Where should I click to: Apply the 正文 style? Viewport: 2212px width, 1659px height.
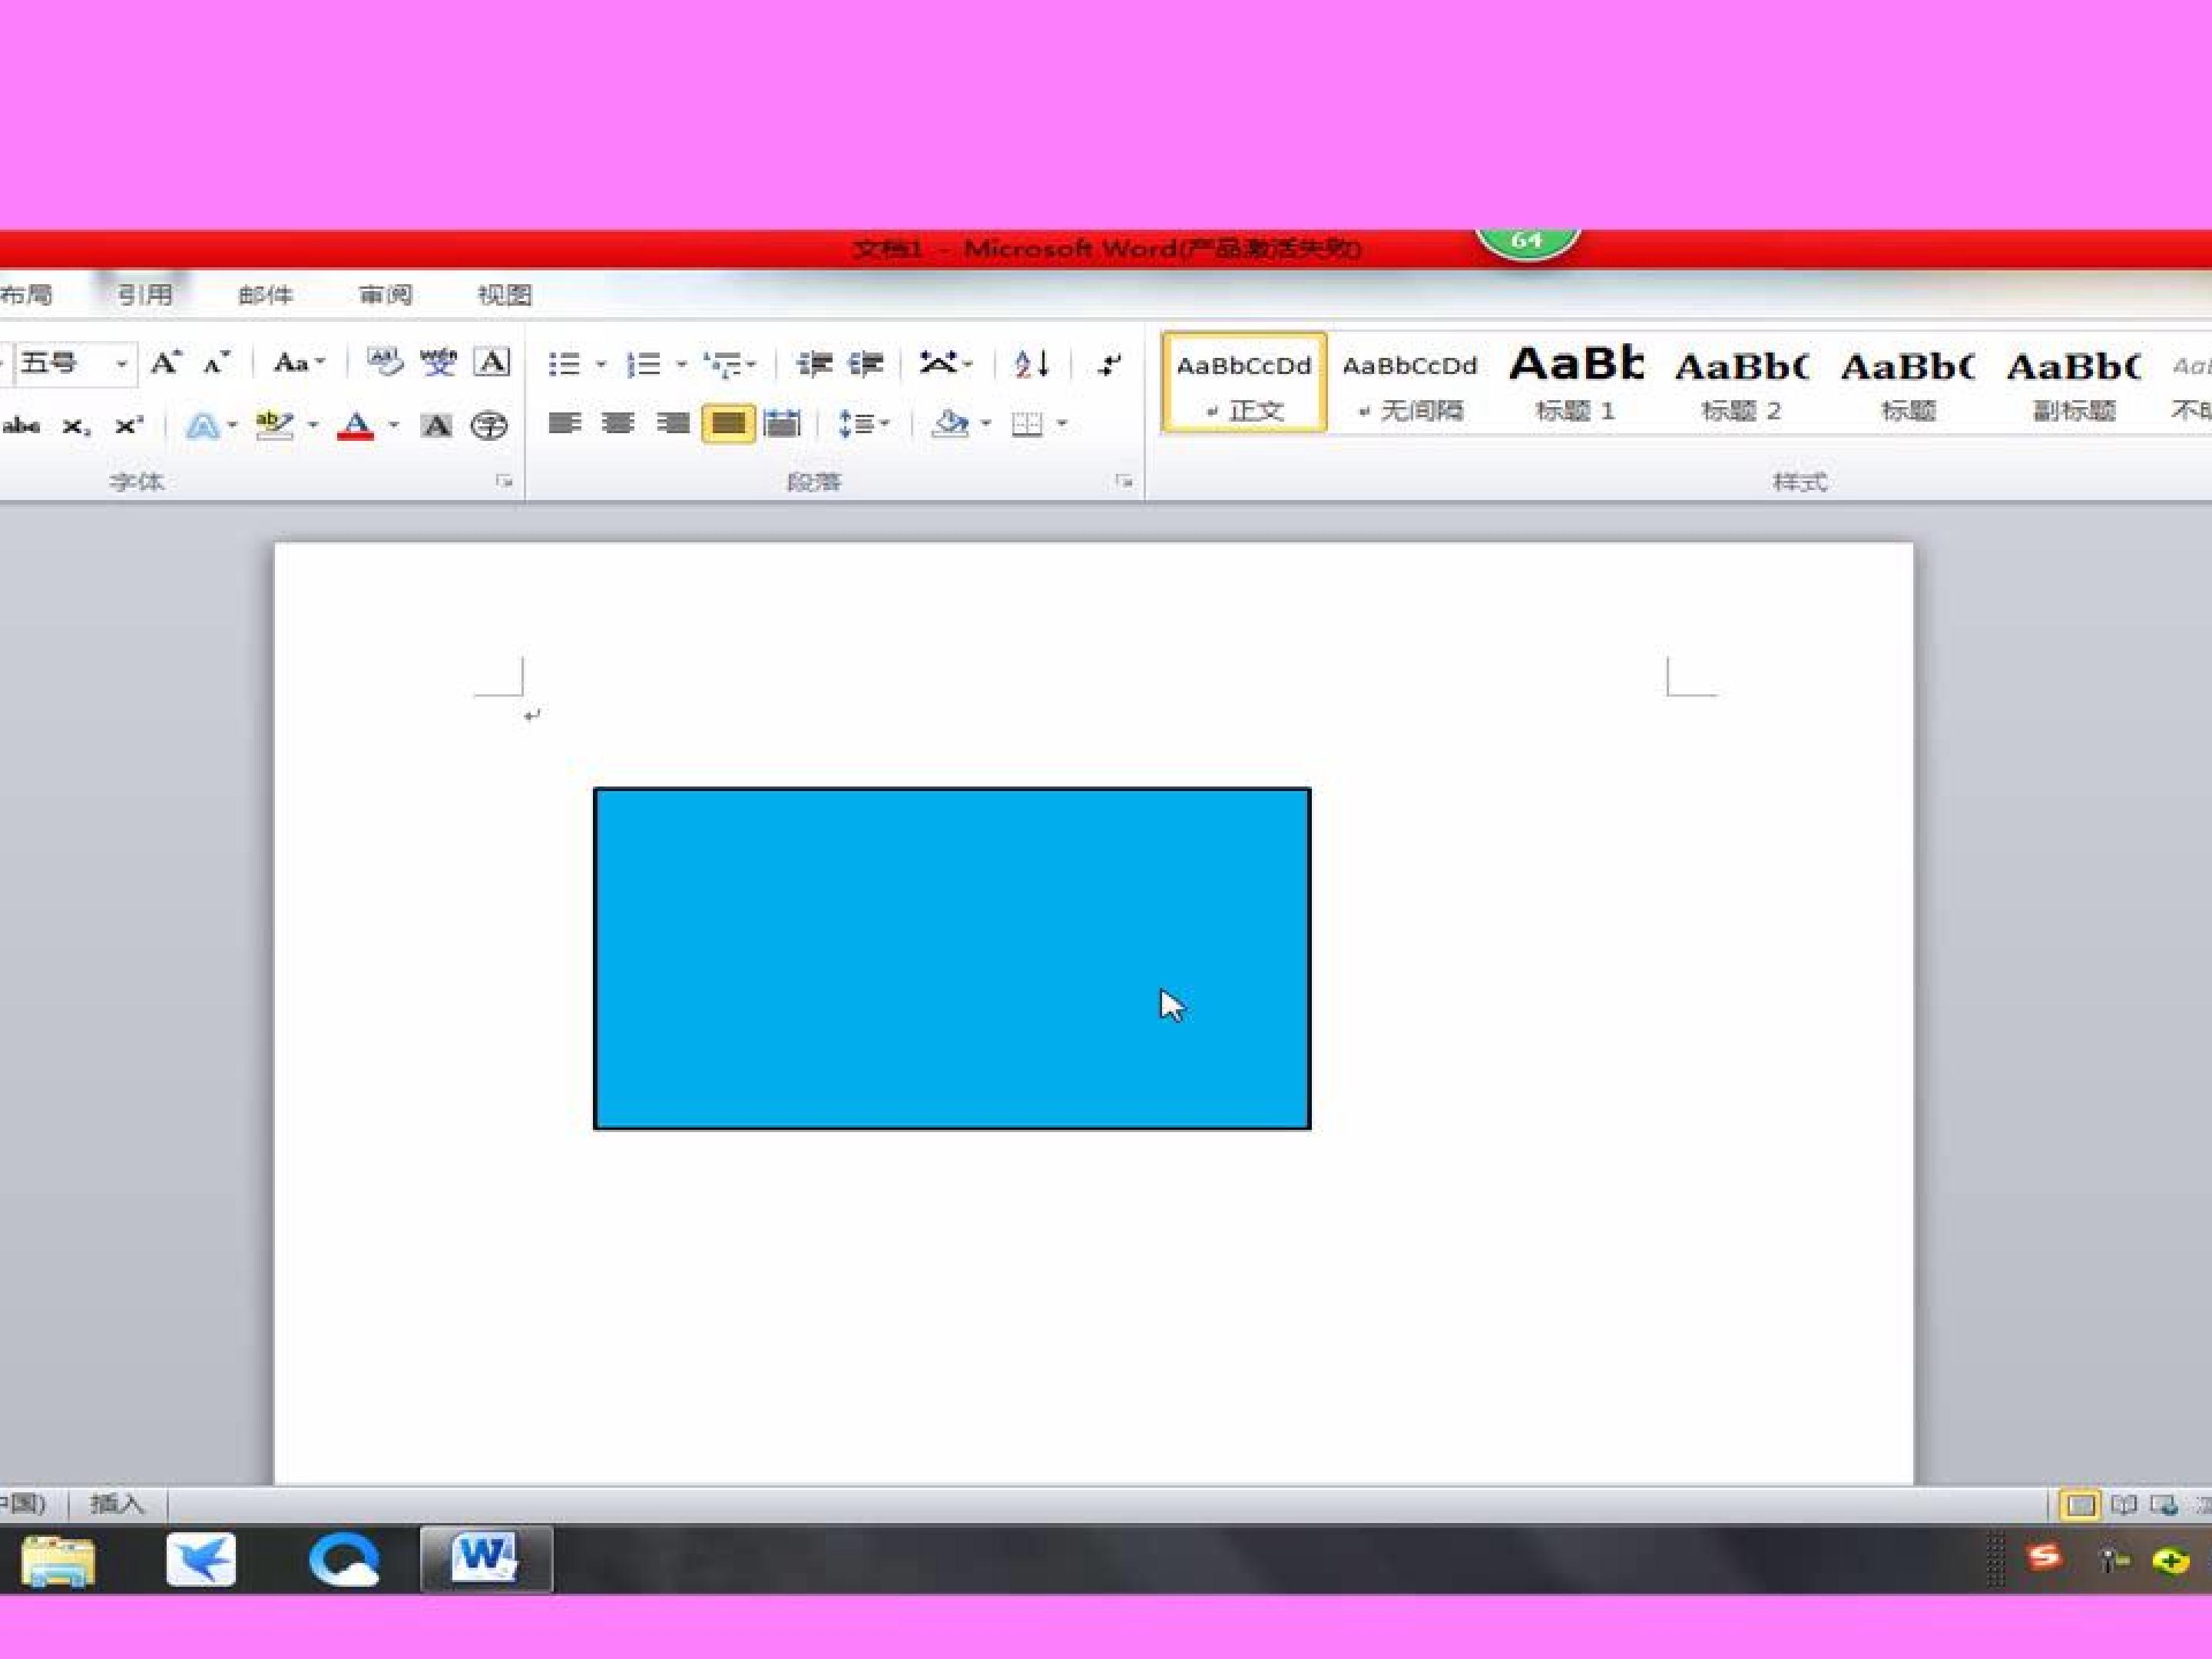(x=1244, y=383)
